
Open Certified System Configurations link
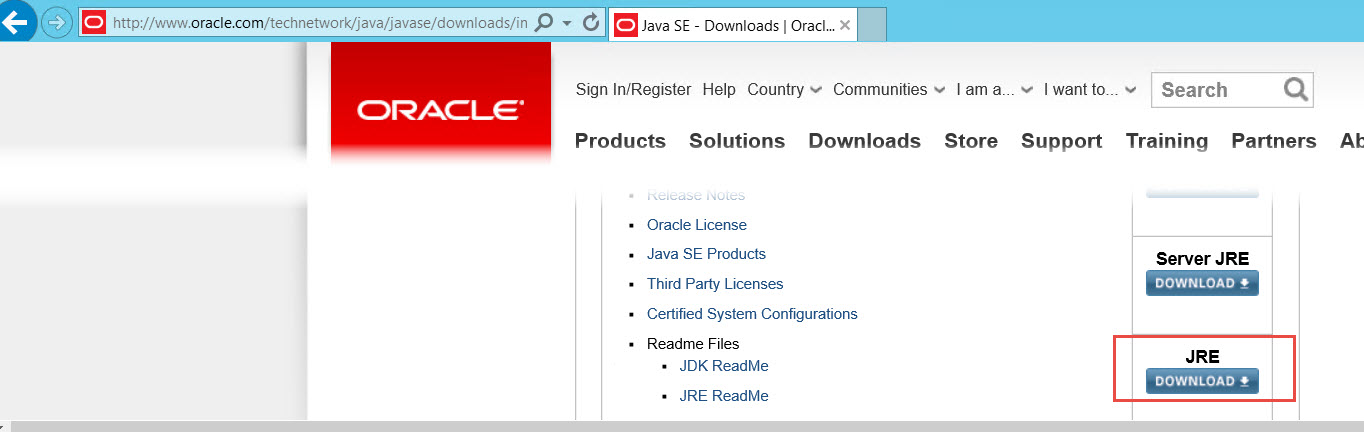tap(752, 314)
